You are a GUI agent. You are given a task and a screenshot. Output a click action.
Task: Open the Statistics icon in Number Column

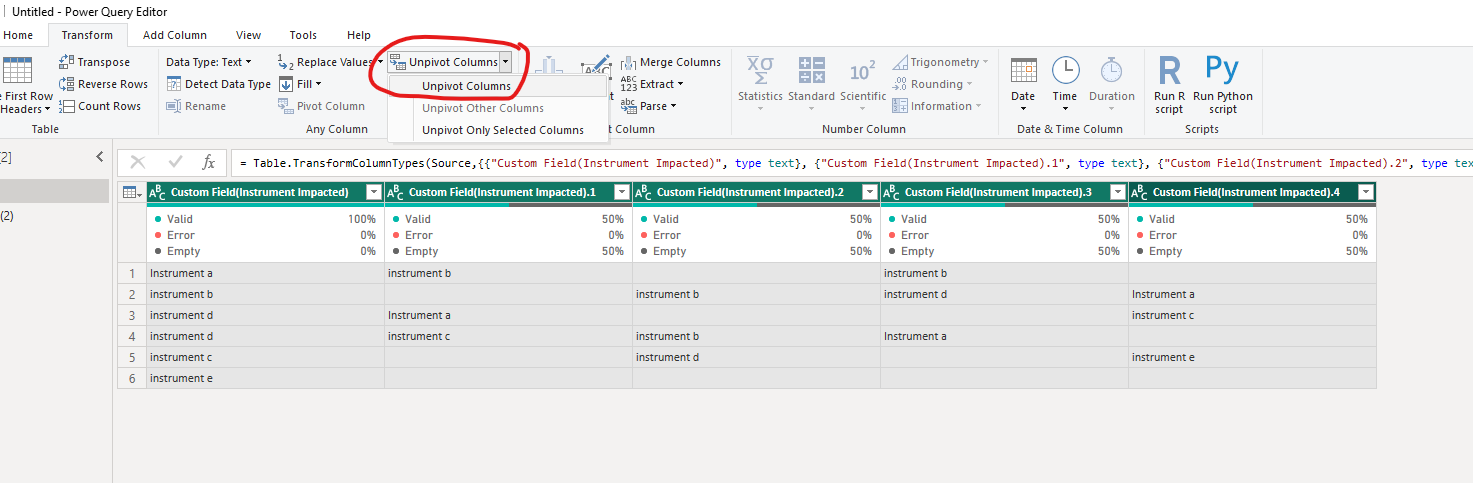760,70
